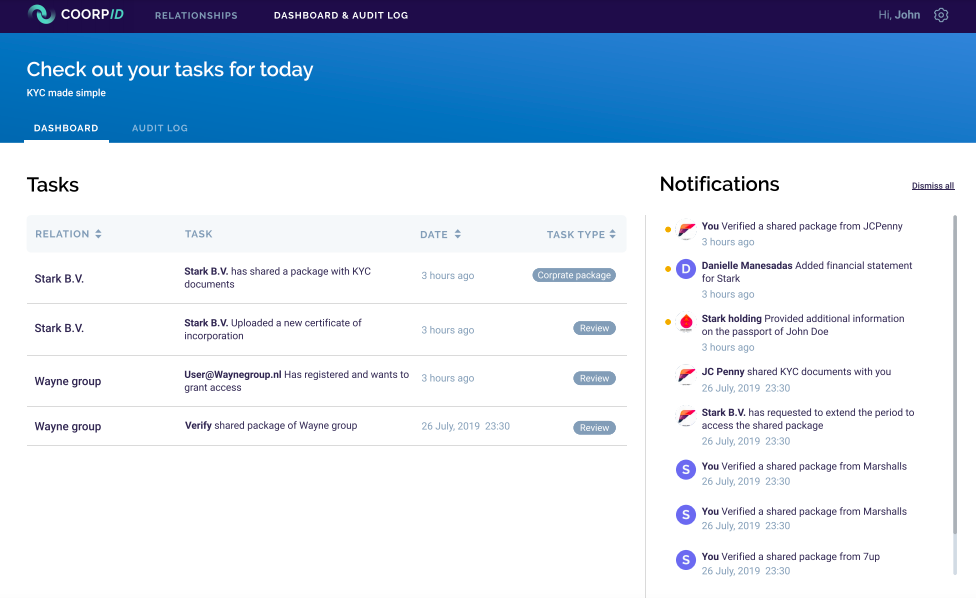
Task: Open Dashboard & Audit Log menu item
Action: coord(341,15)
